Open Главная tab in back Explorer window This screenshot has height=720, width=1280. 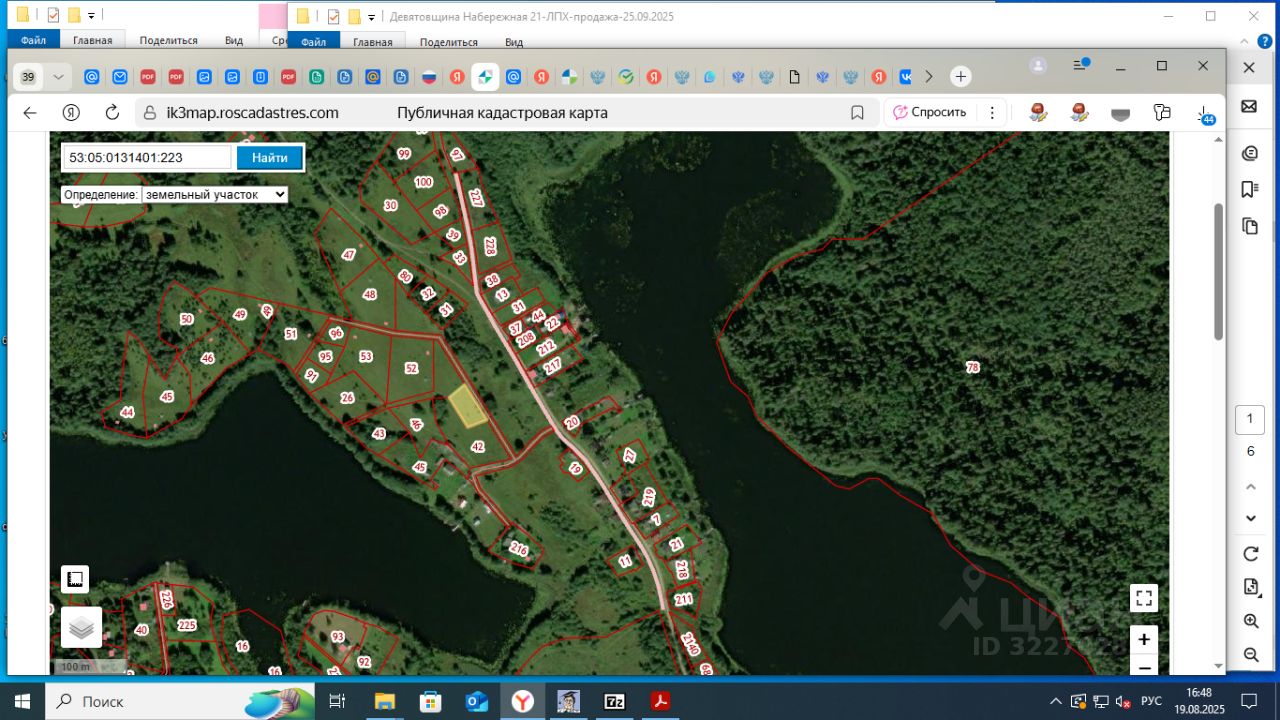(93, 40)
